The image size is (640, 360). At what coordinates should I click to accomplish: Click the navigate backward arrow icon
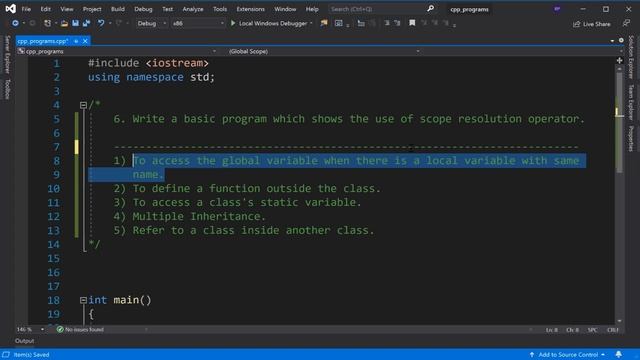[15, 23]
